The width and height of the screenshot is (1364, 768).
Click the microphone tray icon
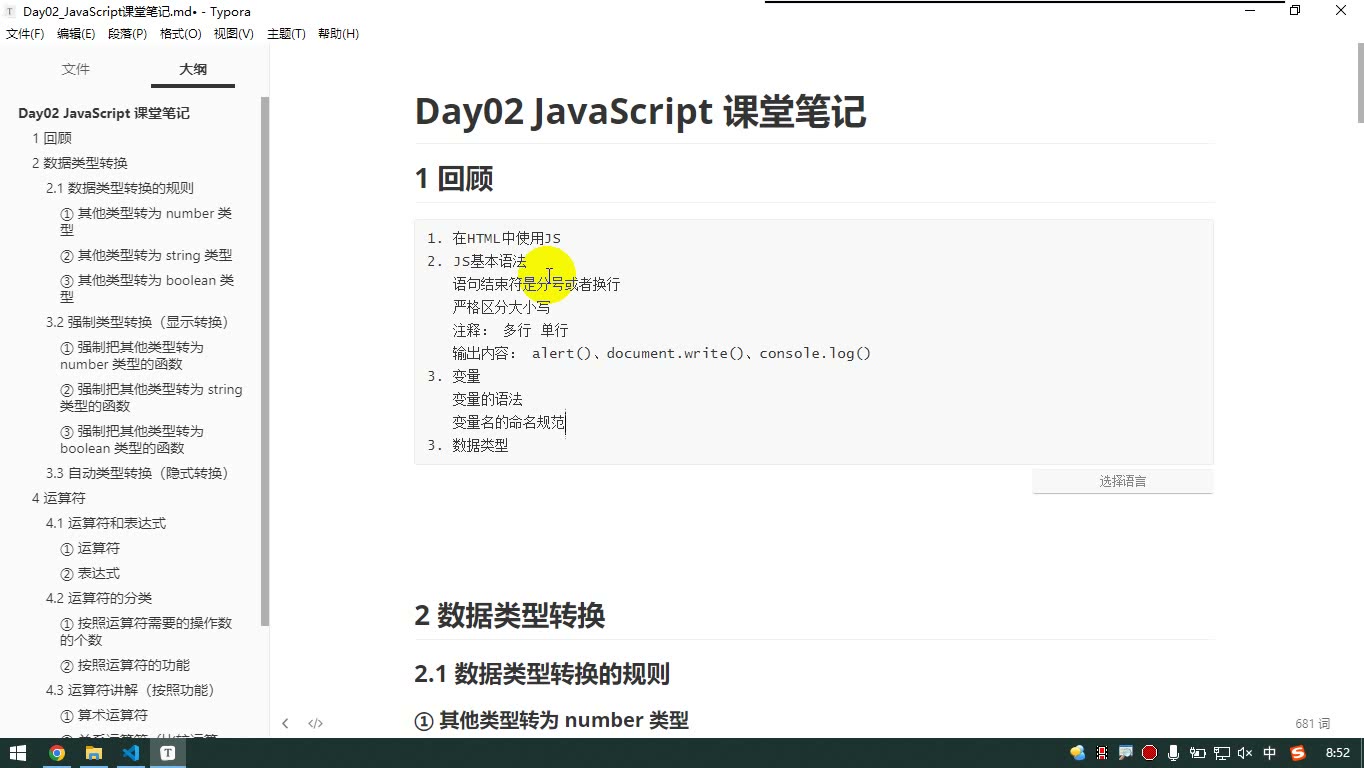(x=1173, y=753)
